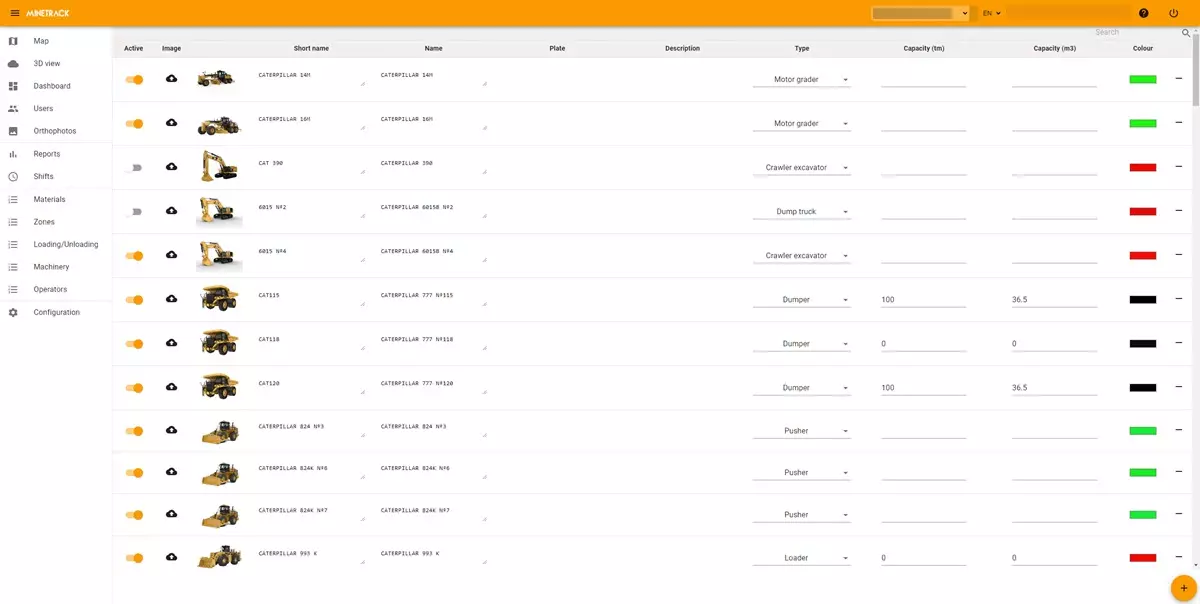Open the EN language selector
1200x604 pixels.
tap(991, 13)
